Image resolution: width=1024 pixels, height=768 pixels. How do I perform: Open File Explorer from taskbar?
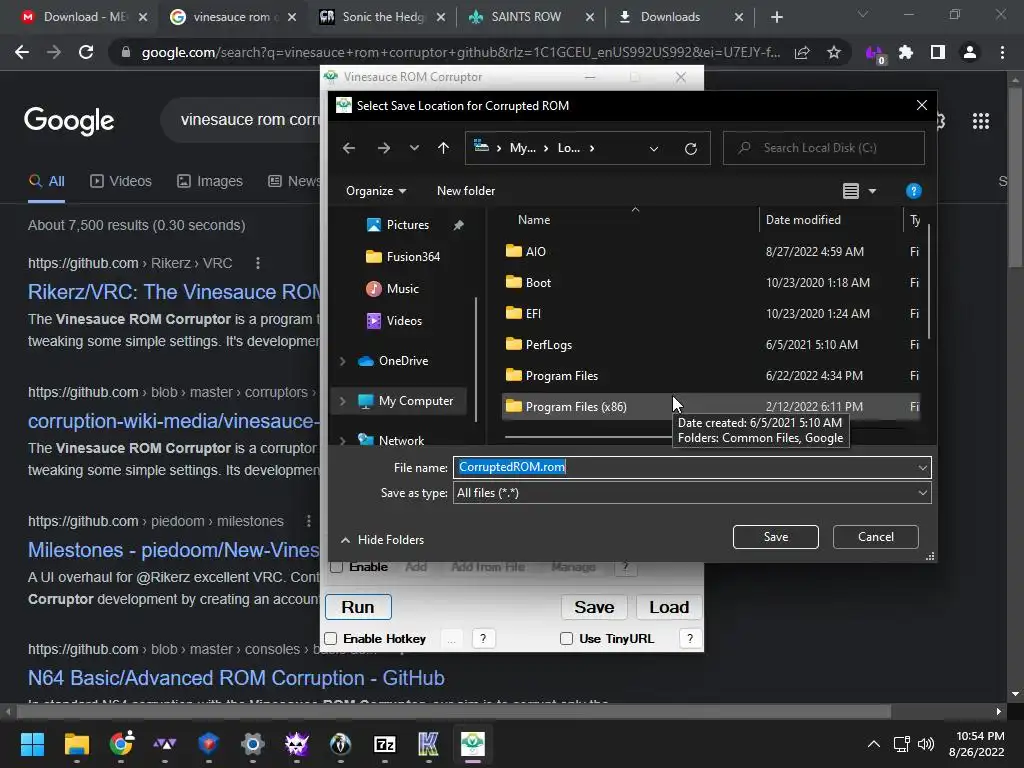(x=76, y=744)
